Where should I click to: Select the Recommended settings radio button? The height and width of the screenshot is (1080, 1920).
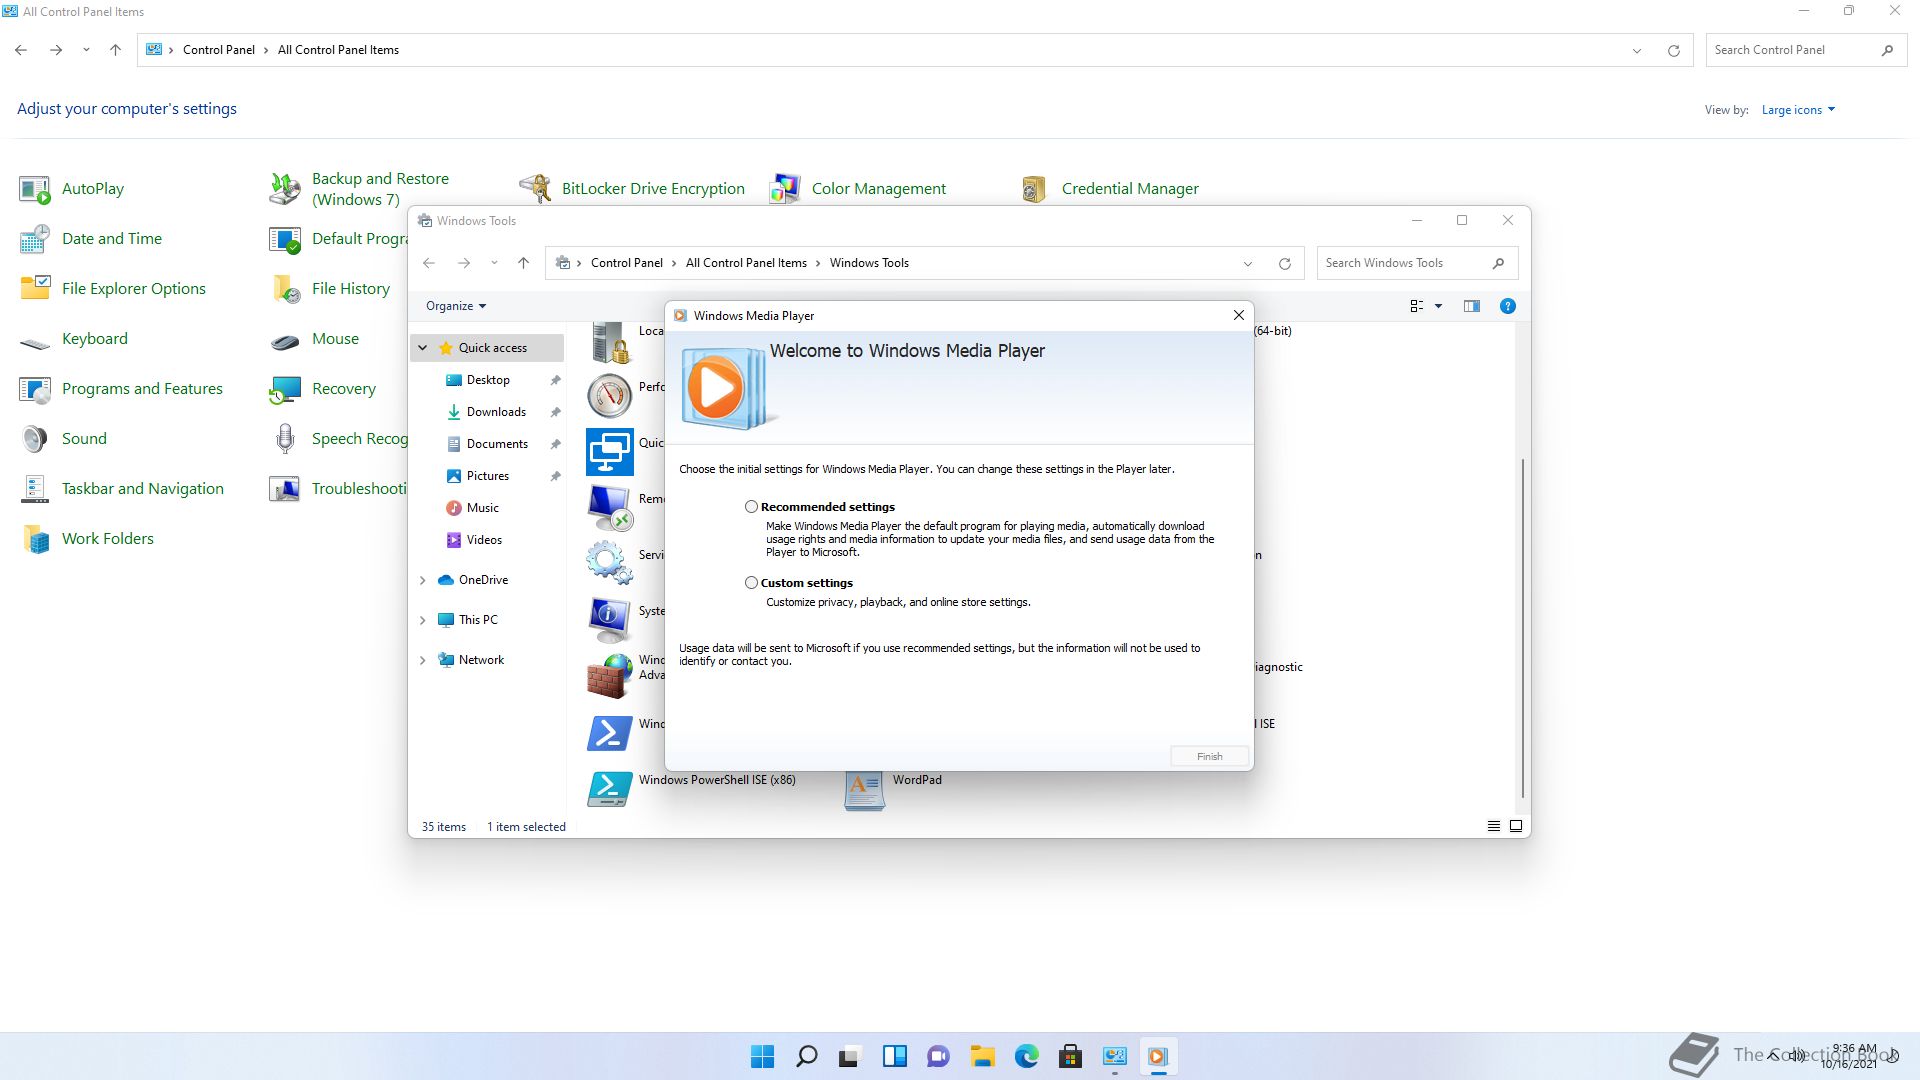click(751, 507)
